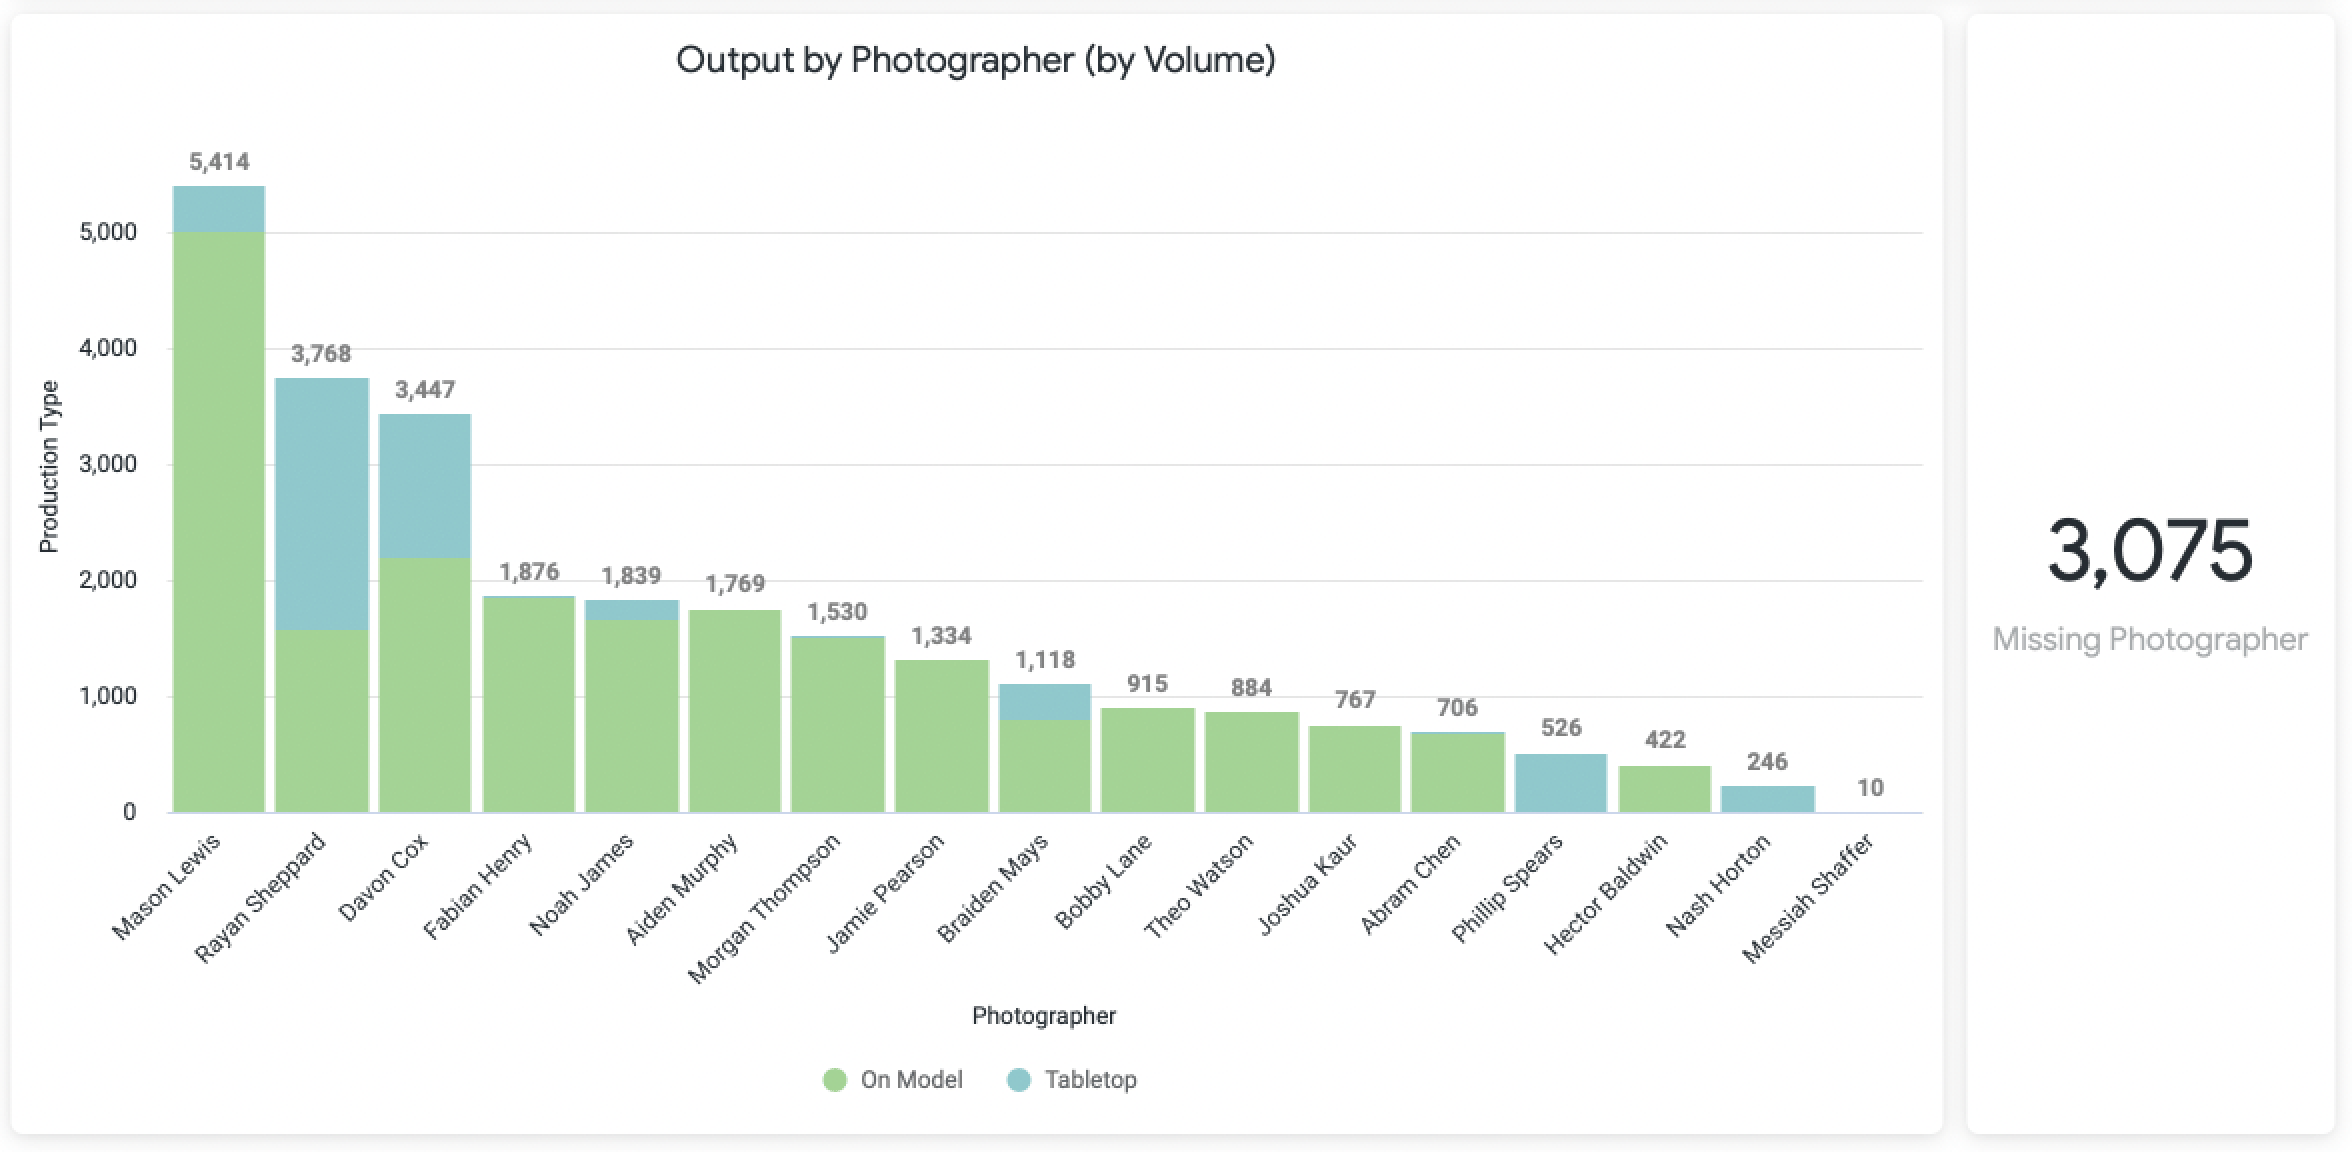Viewport: 2352px width, 1152px height.
Task: Click the Photographer x-axis title
Action: pos(1044,1016)
